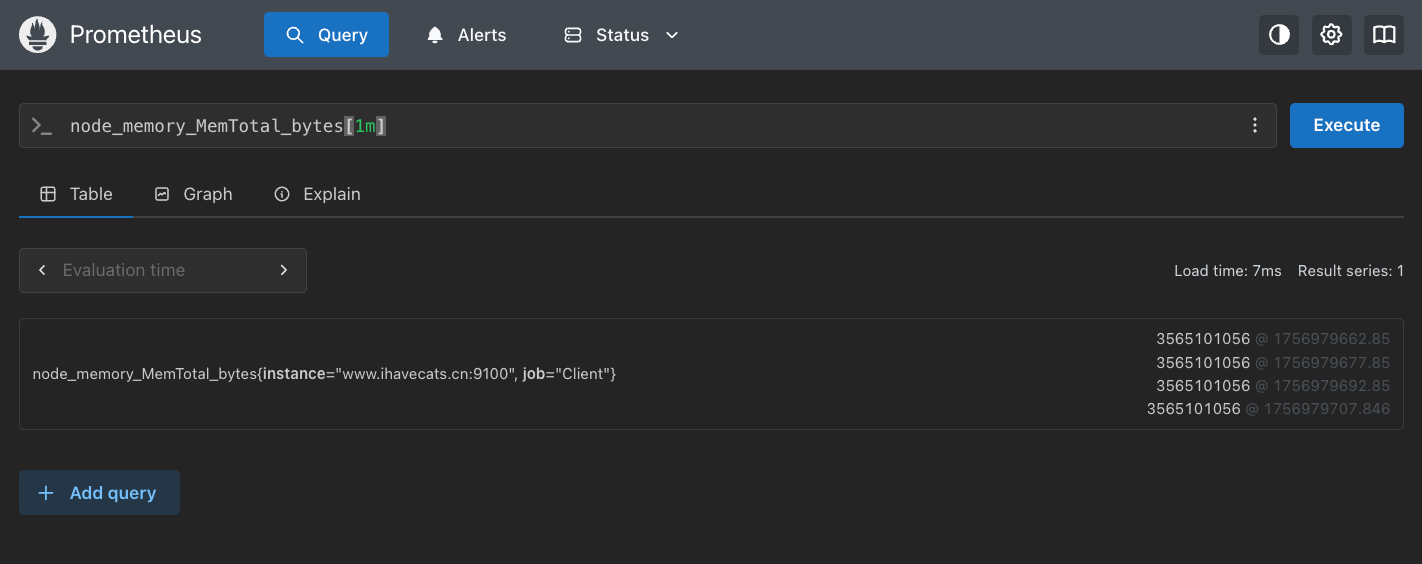This screenshot has height=564, width=1422.
Task: Click the expression prompt icon in query bar
Action: tap(42, 126)
